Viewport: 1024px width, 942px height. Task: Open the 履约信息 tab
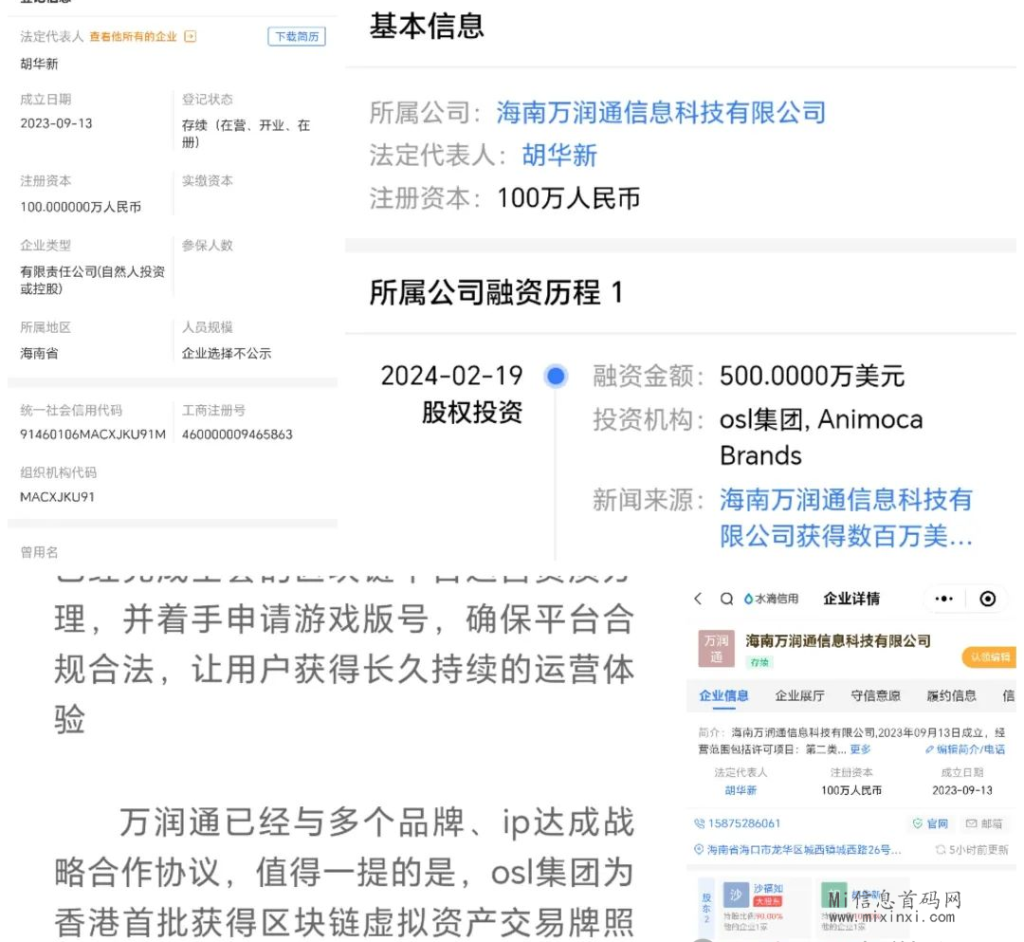951,696
